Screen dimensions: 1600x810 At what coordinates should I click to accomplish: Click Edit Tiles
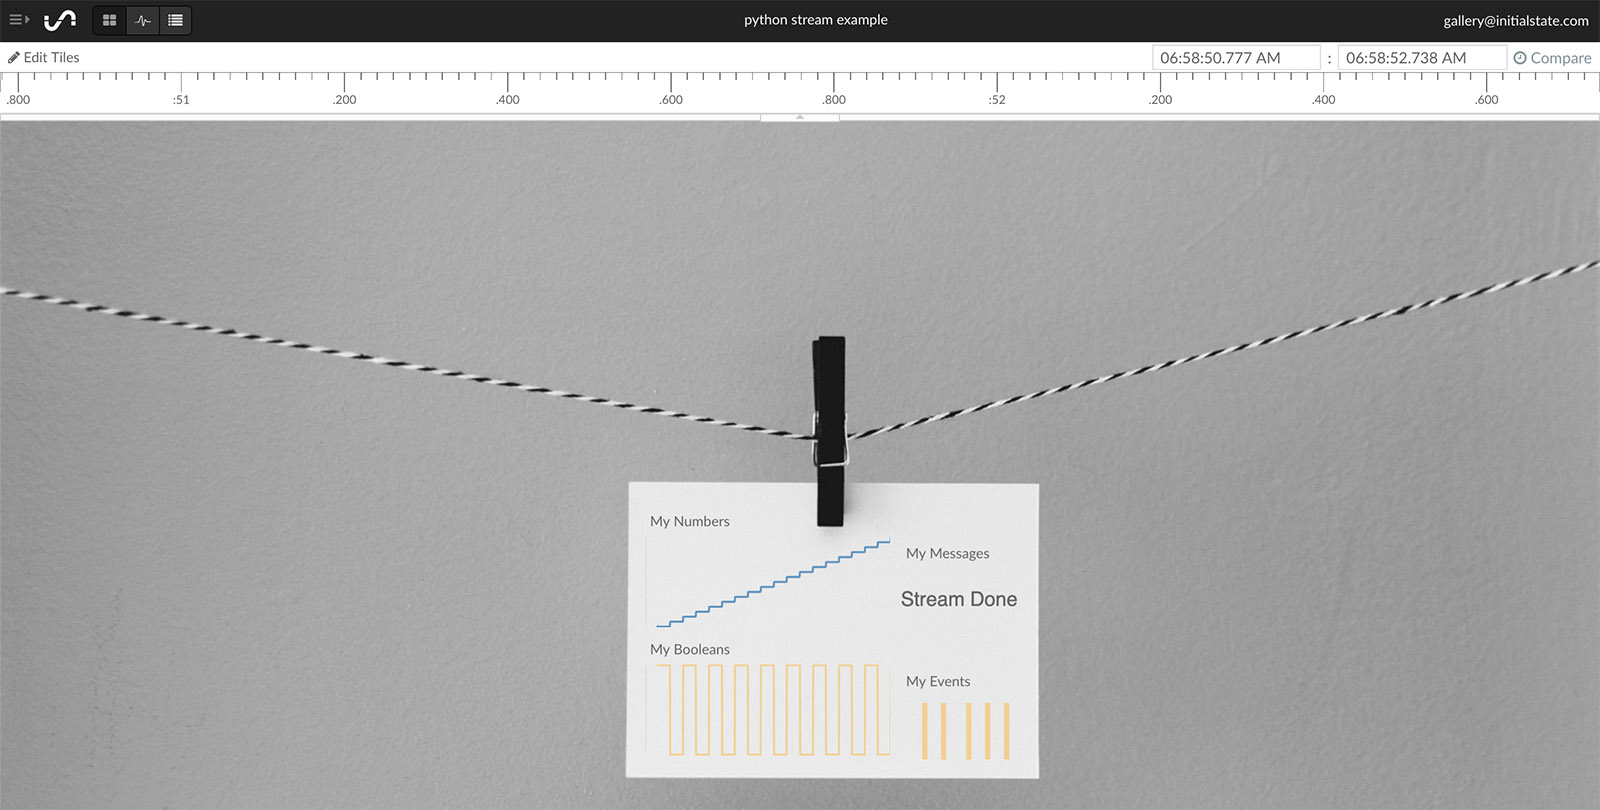(x=44, y=58)
